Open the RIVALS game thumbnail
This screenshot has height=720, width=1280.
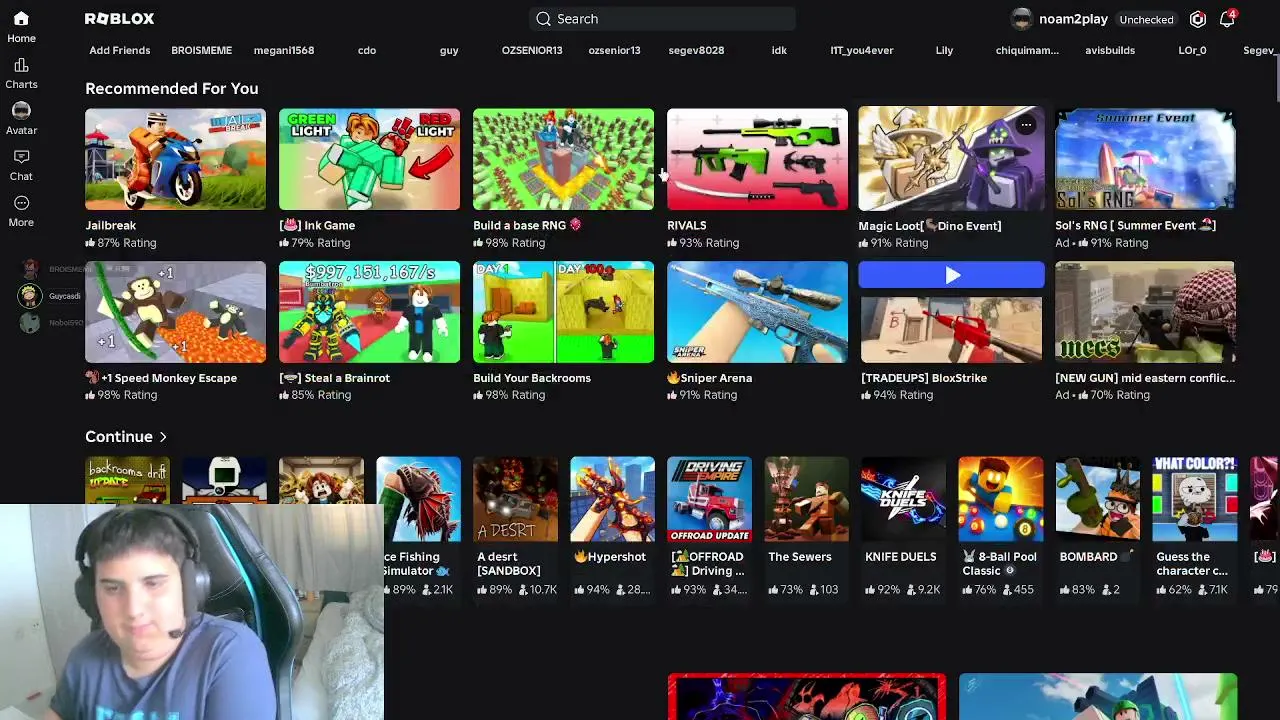[x=757, y=159]
